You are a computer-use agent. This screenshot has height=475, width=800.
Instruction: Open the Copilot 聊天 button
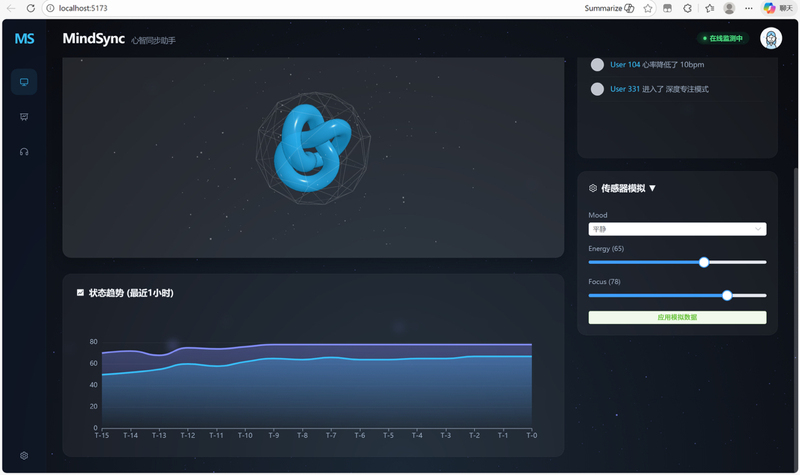[x=778, y=8]
